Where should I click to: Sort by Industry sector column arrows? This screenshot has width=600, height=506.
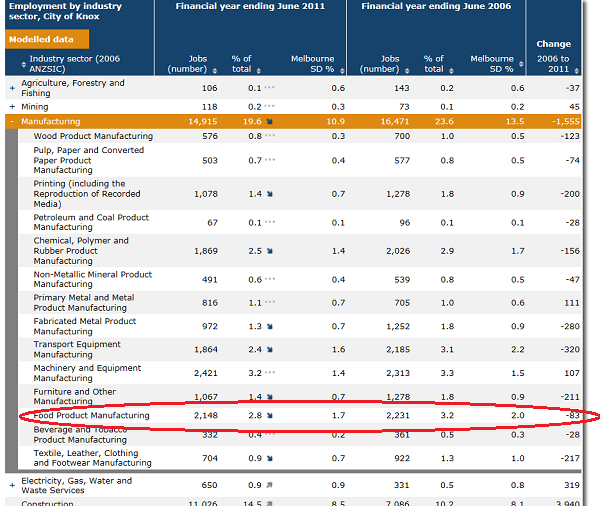22,64
